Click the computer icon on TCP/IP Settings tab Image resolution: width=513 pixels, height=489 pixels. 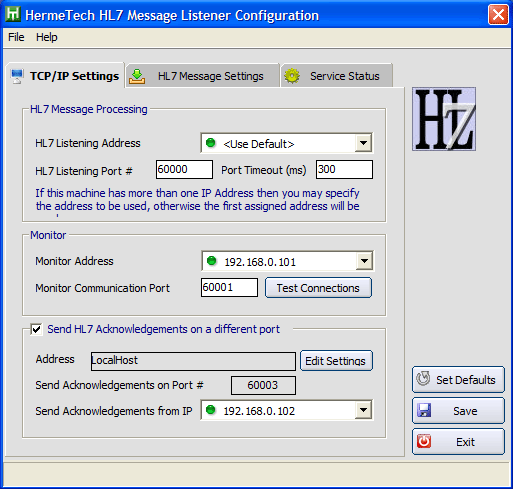tap(17, 76)
